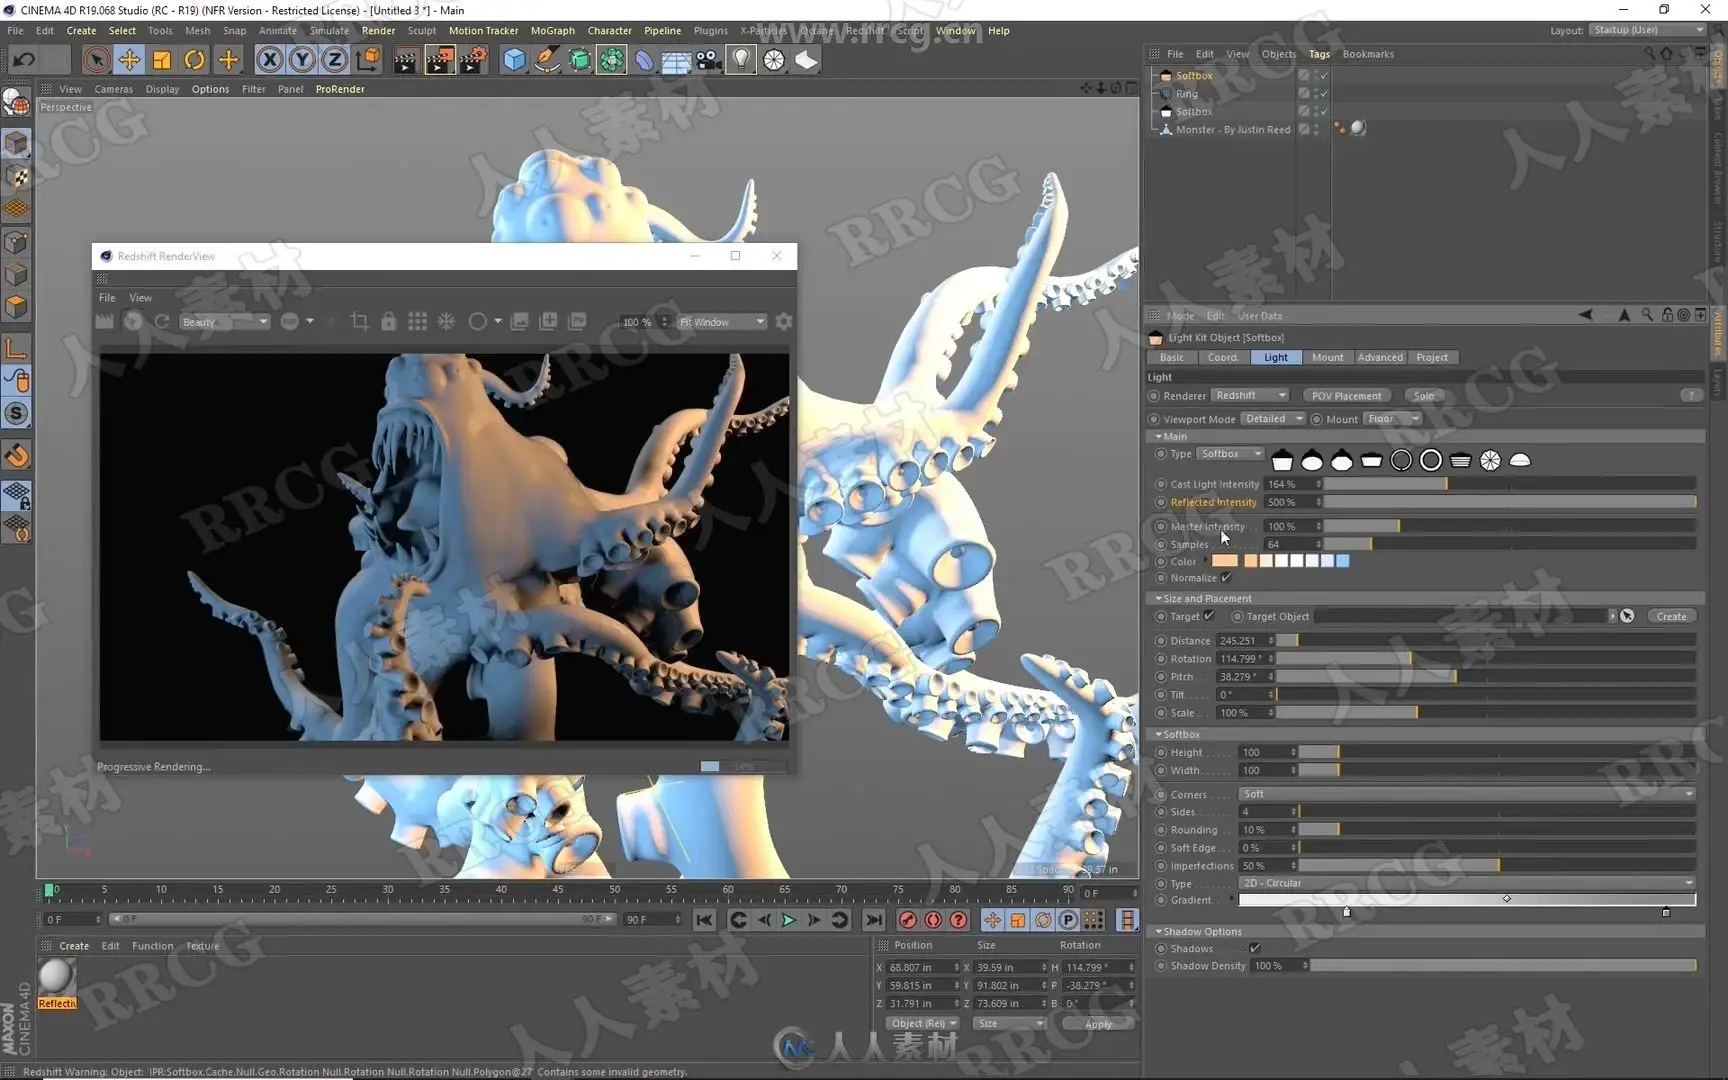
Task: Open the light Type Softbox dropdown
Action: click(1231, 454)
